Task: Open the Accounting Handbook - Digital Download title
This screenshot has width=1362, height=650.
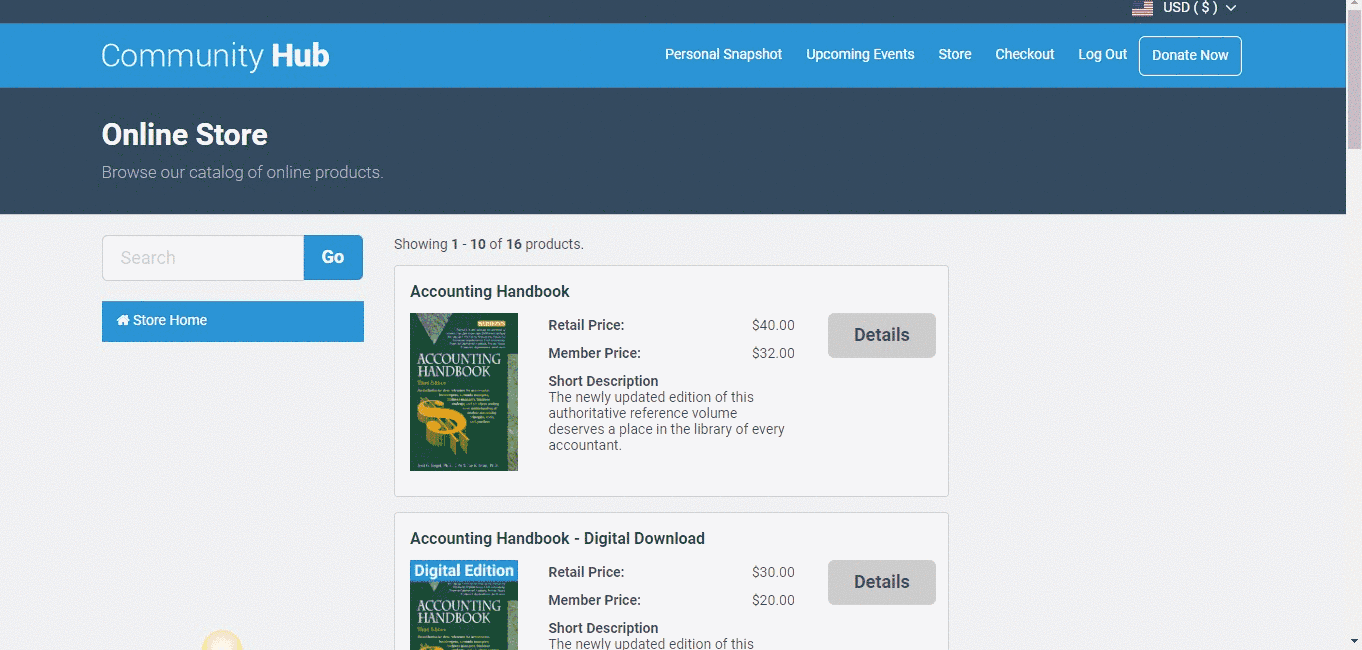Action: [557, 539]
